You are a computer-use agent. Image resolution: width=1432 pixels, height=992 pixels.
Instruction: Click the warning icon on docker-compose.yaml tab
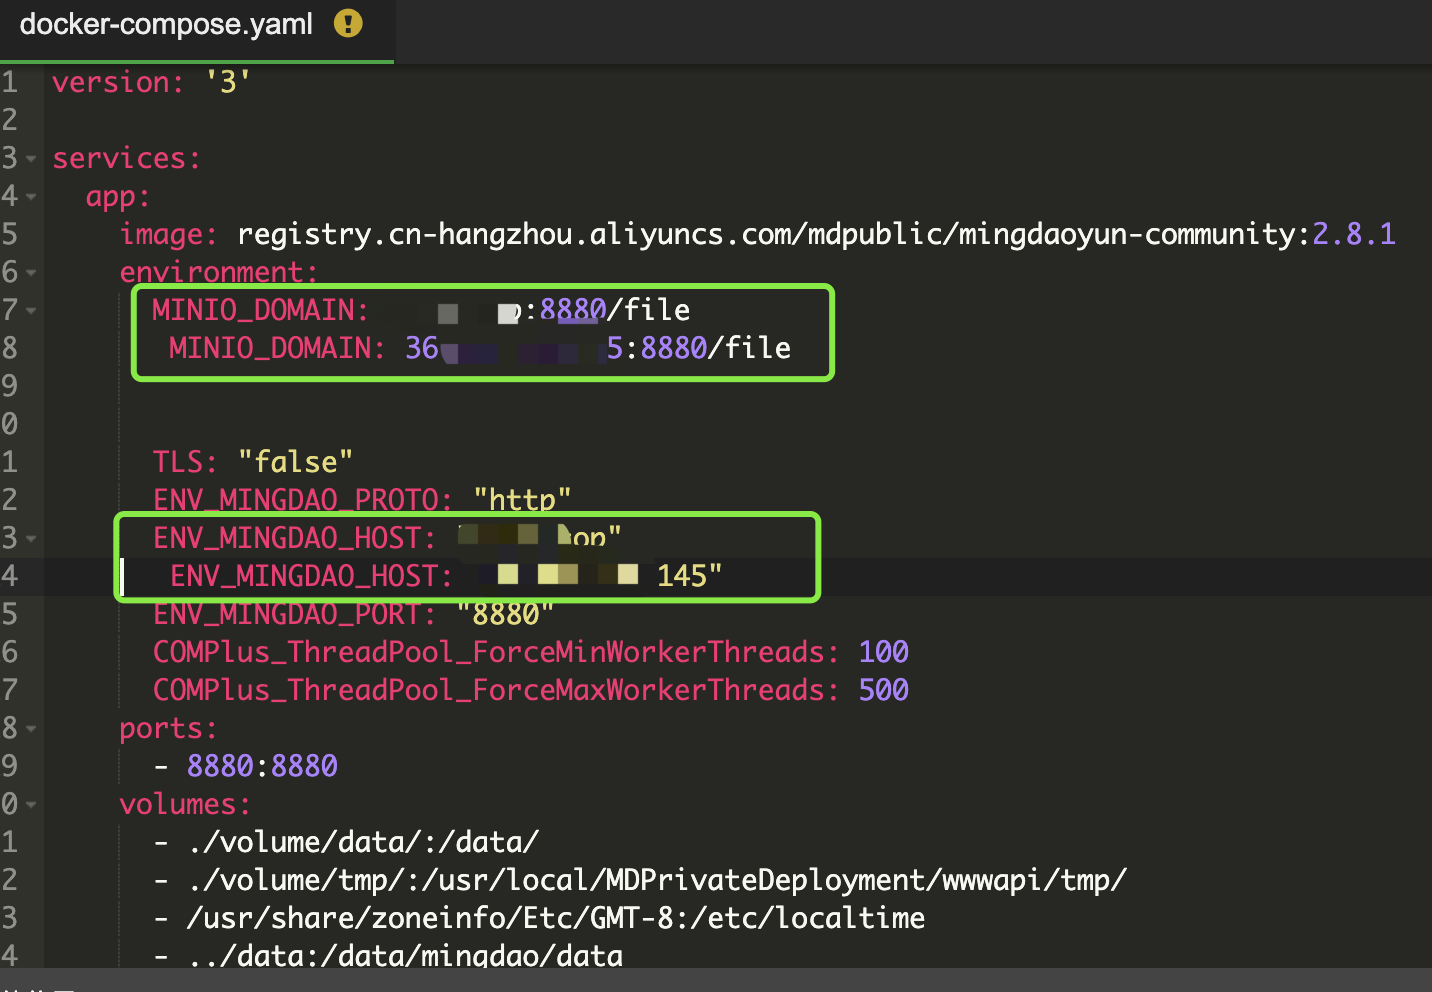coord(348,23)
